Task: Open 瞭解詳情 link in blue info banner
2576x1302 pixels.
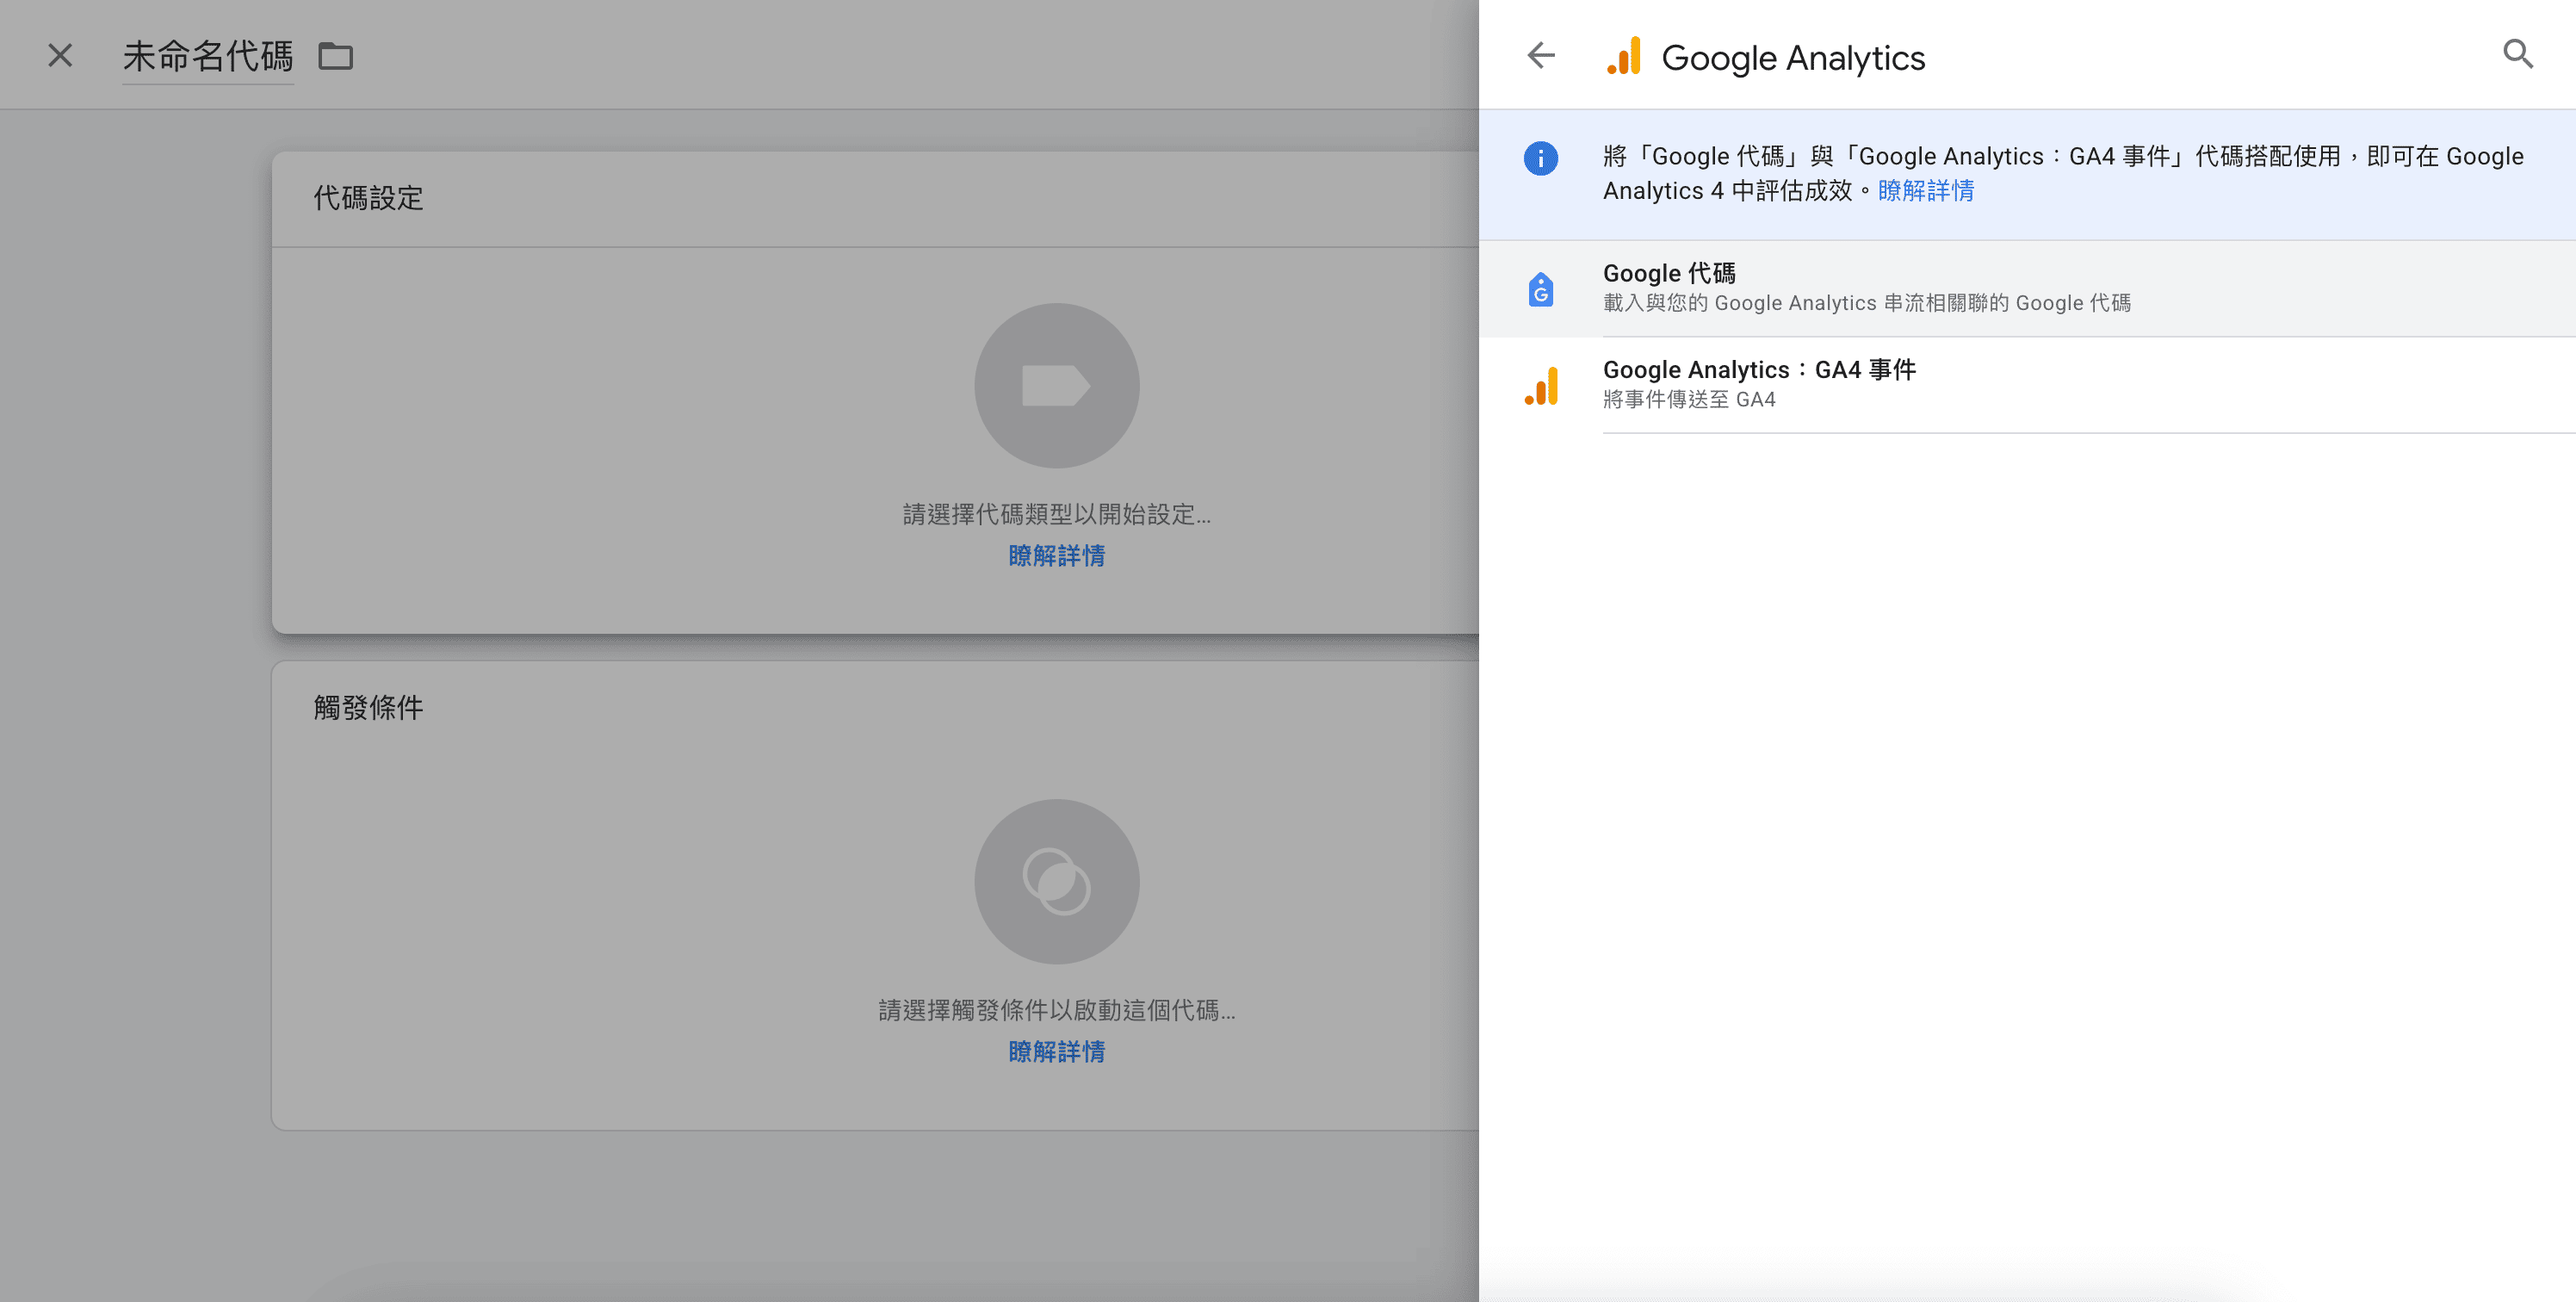Action: coord(1925,191)
